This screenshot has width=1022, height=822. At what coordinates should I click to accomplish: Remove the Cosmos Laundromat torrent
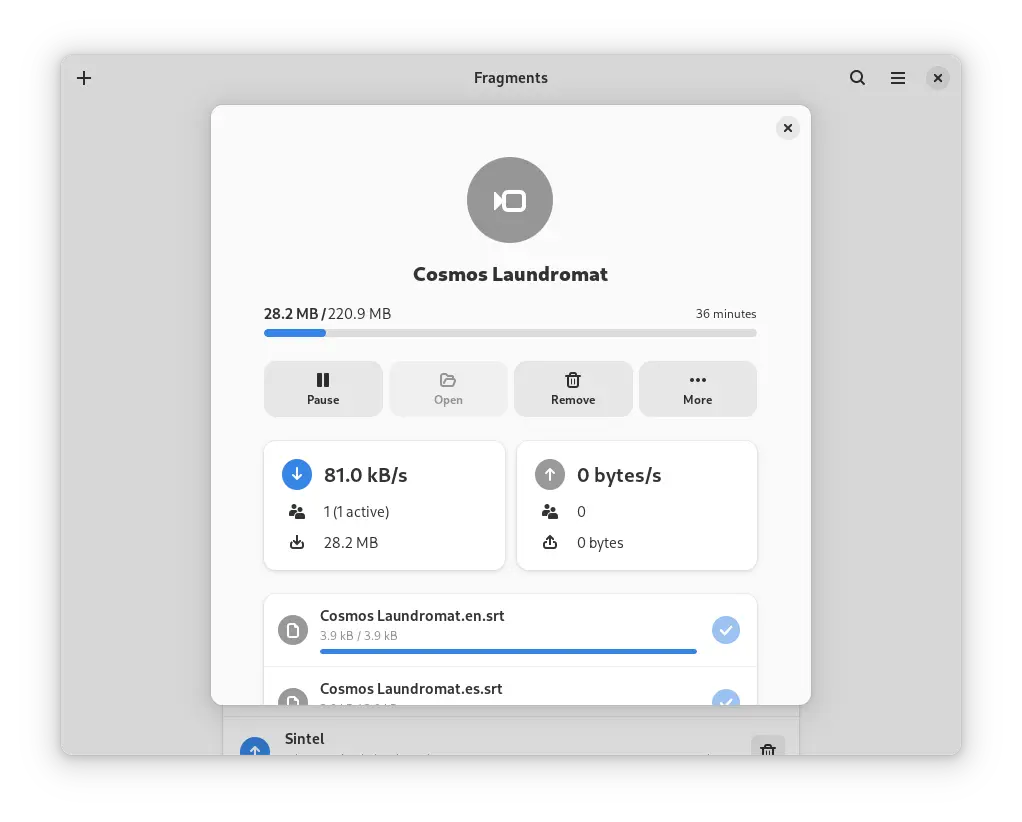click(573, 388)
